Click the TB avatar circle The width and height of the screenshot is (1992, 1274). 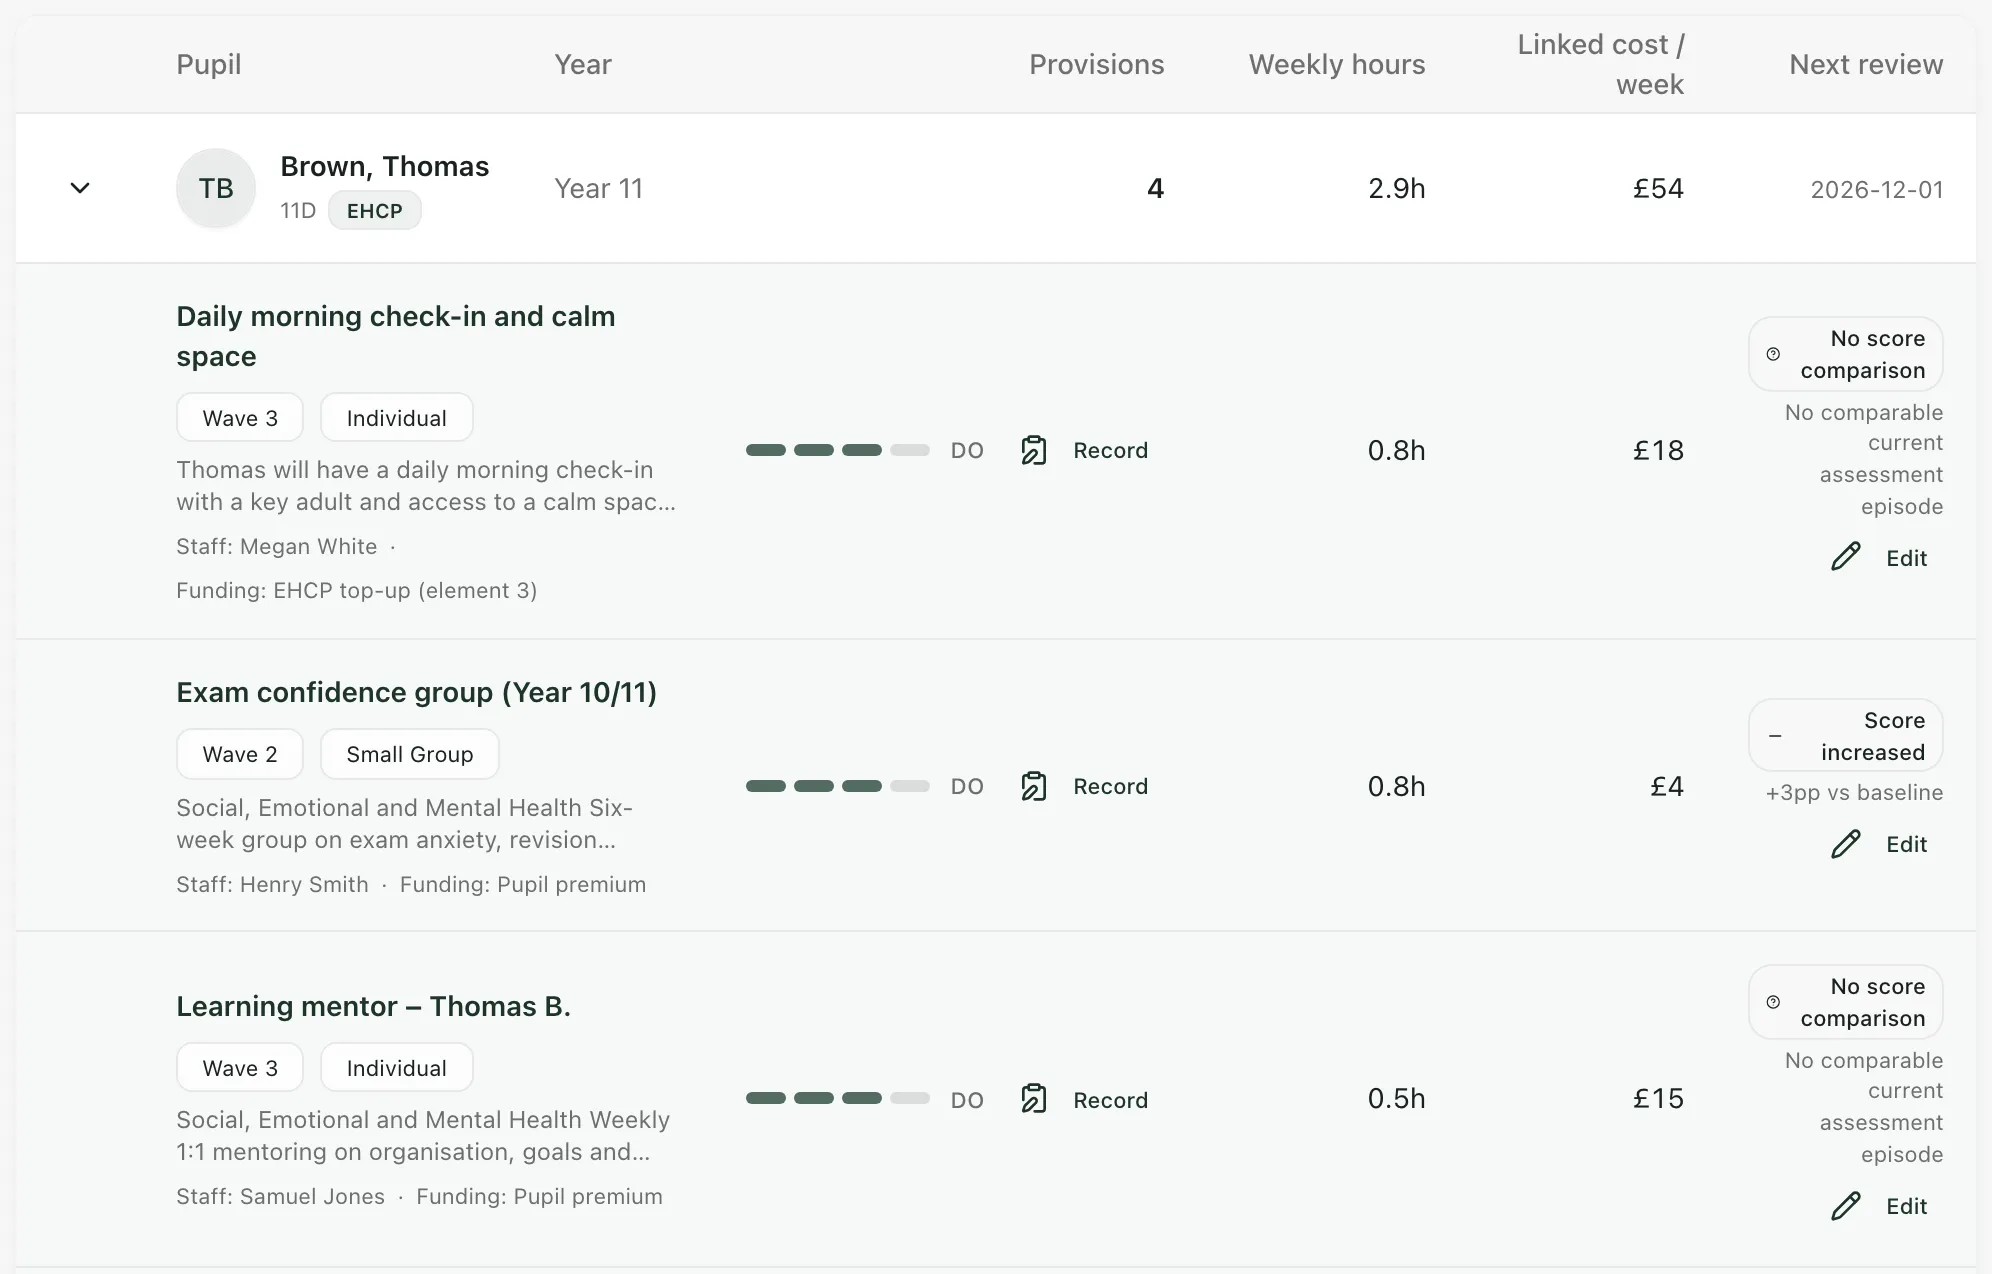216,188
